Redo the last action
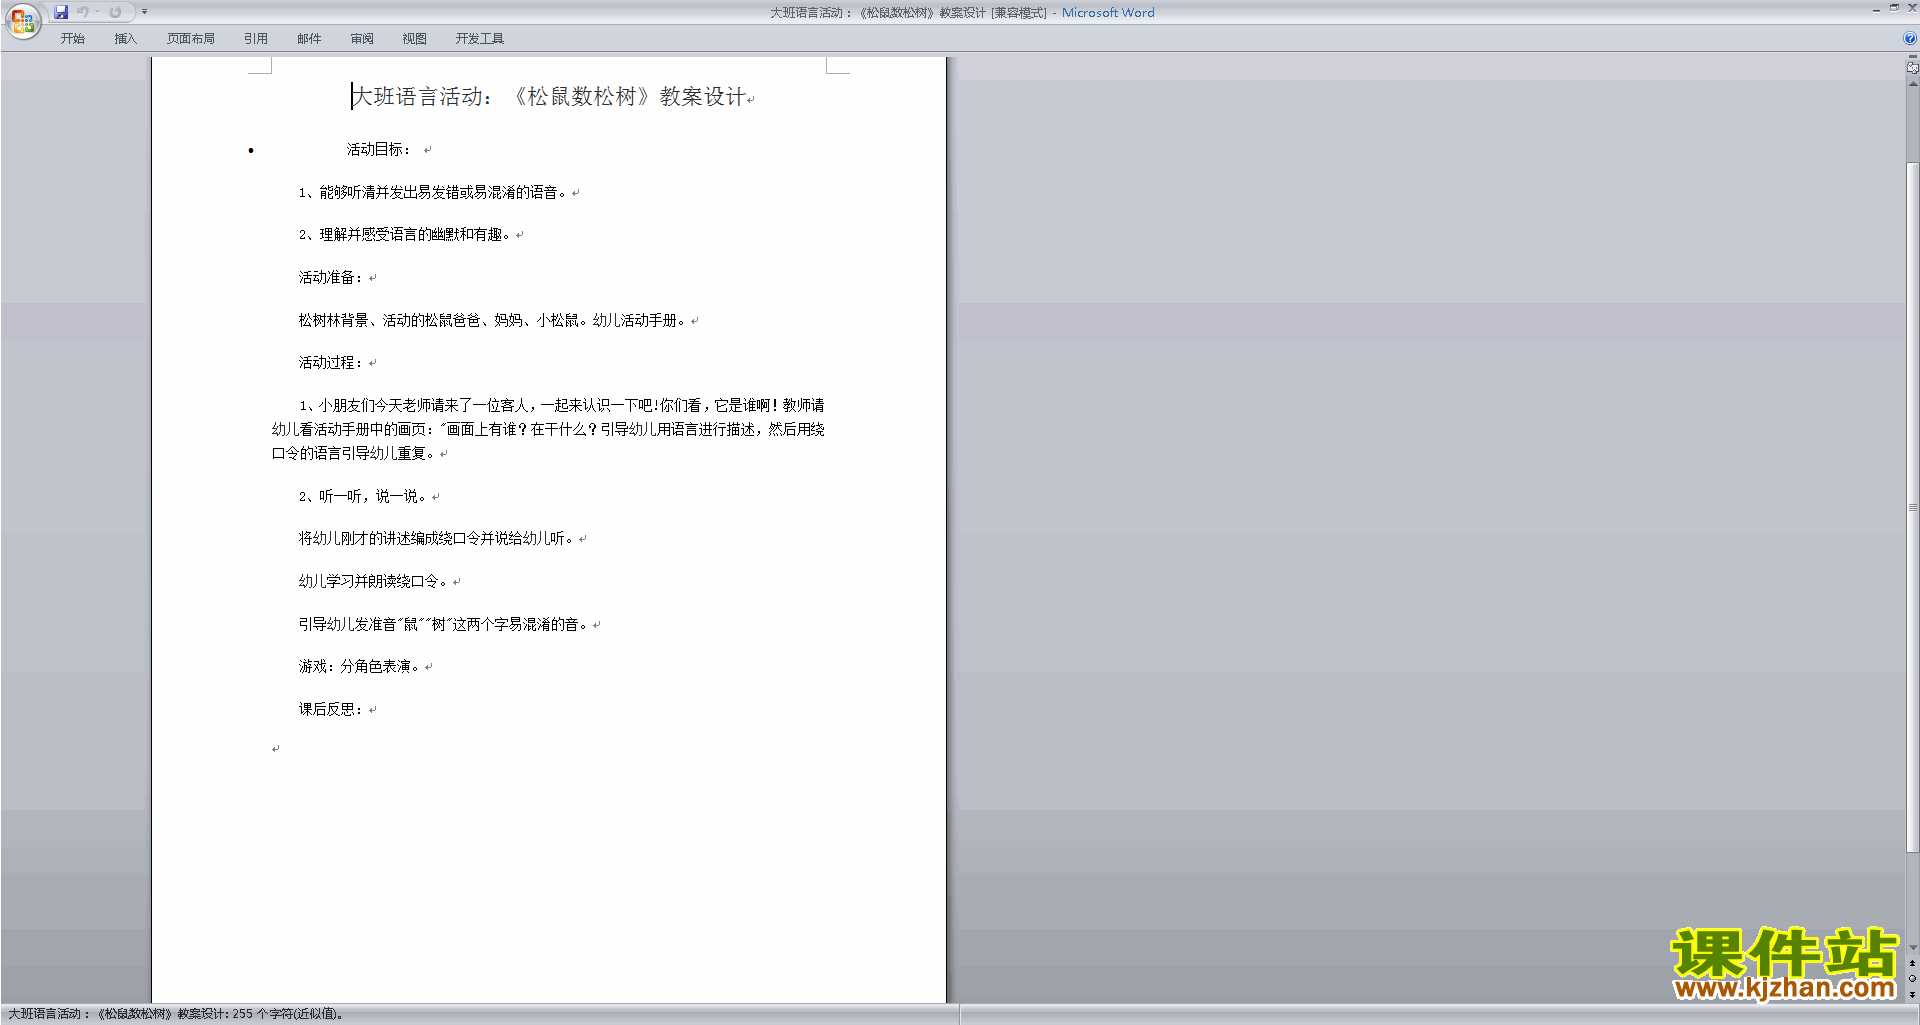The image size is (1920, 1025). pos(115,12)
